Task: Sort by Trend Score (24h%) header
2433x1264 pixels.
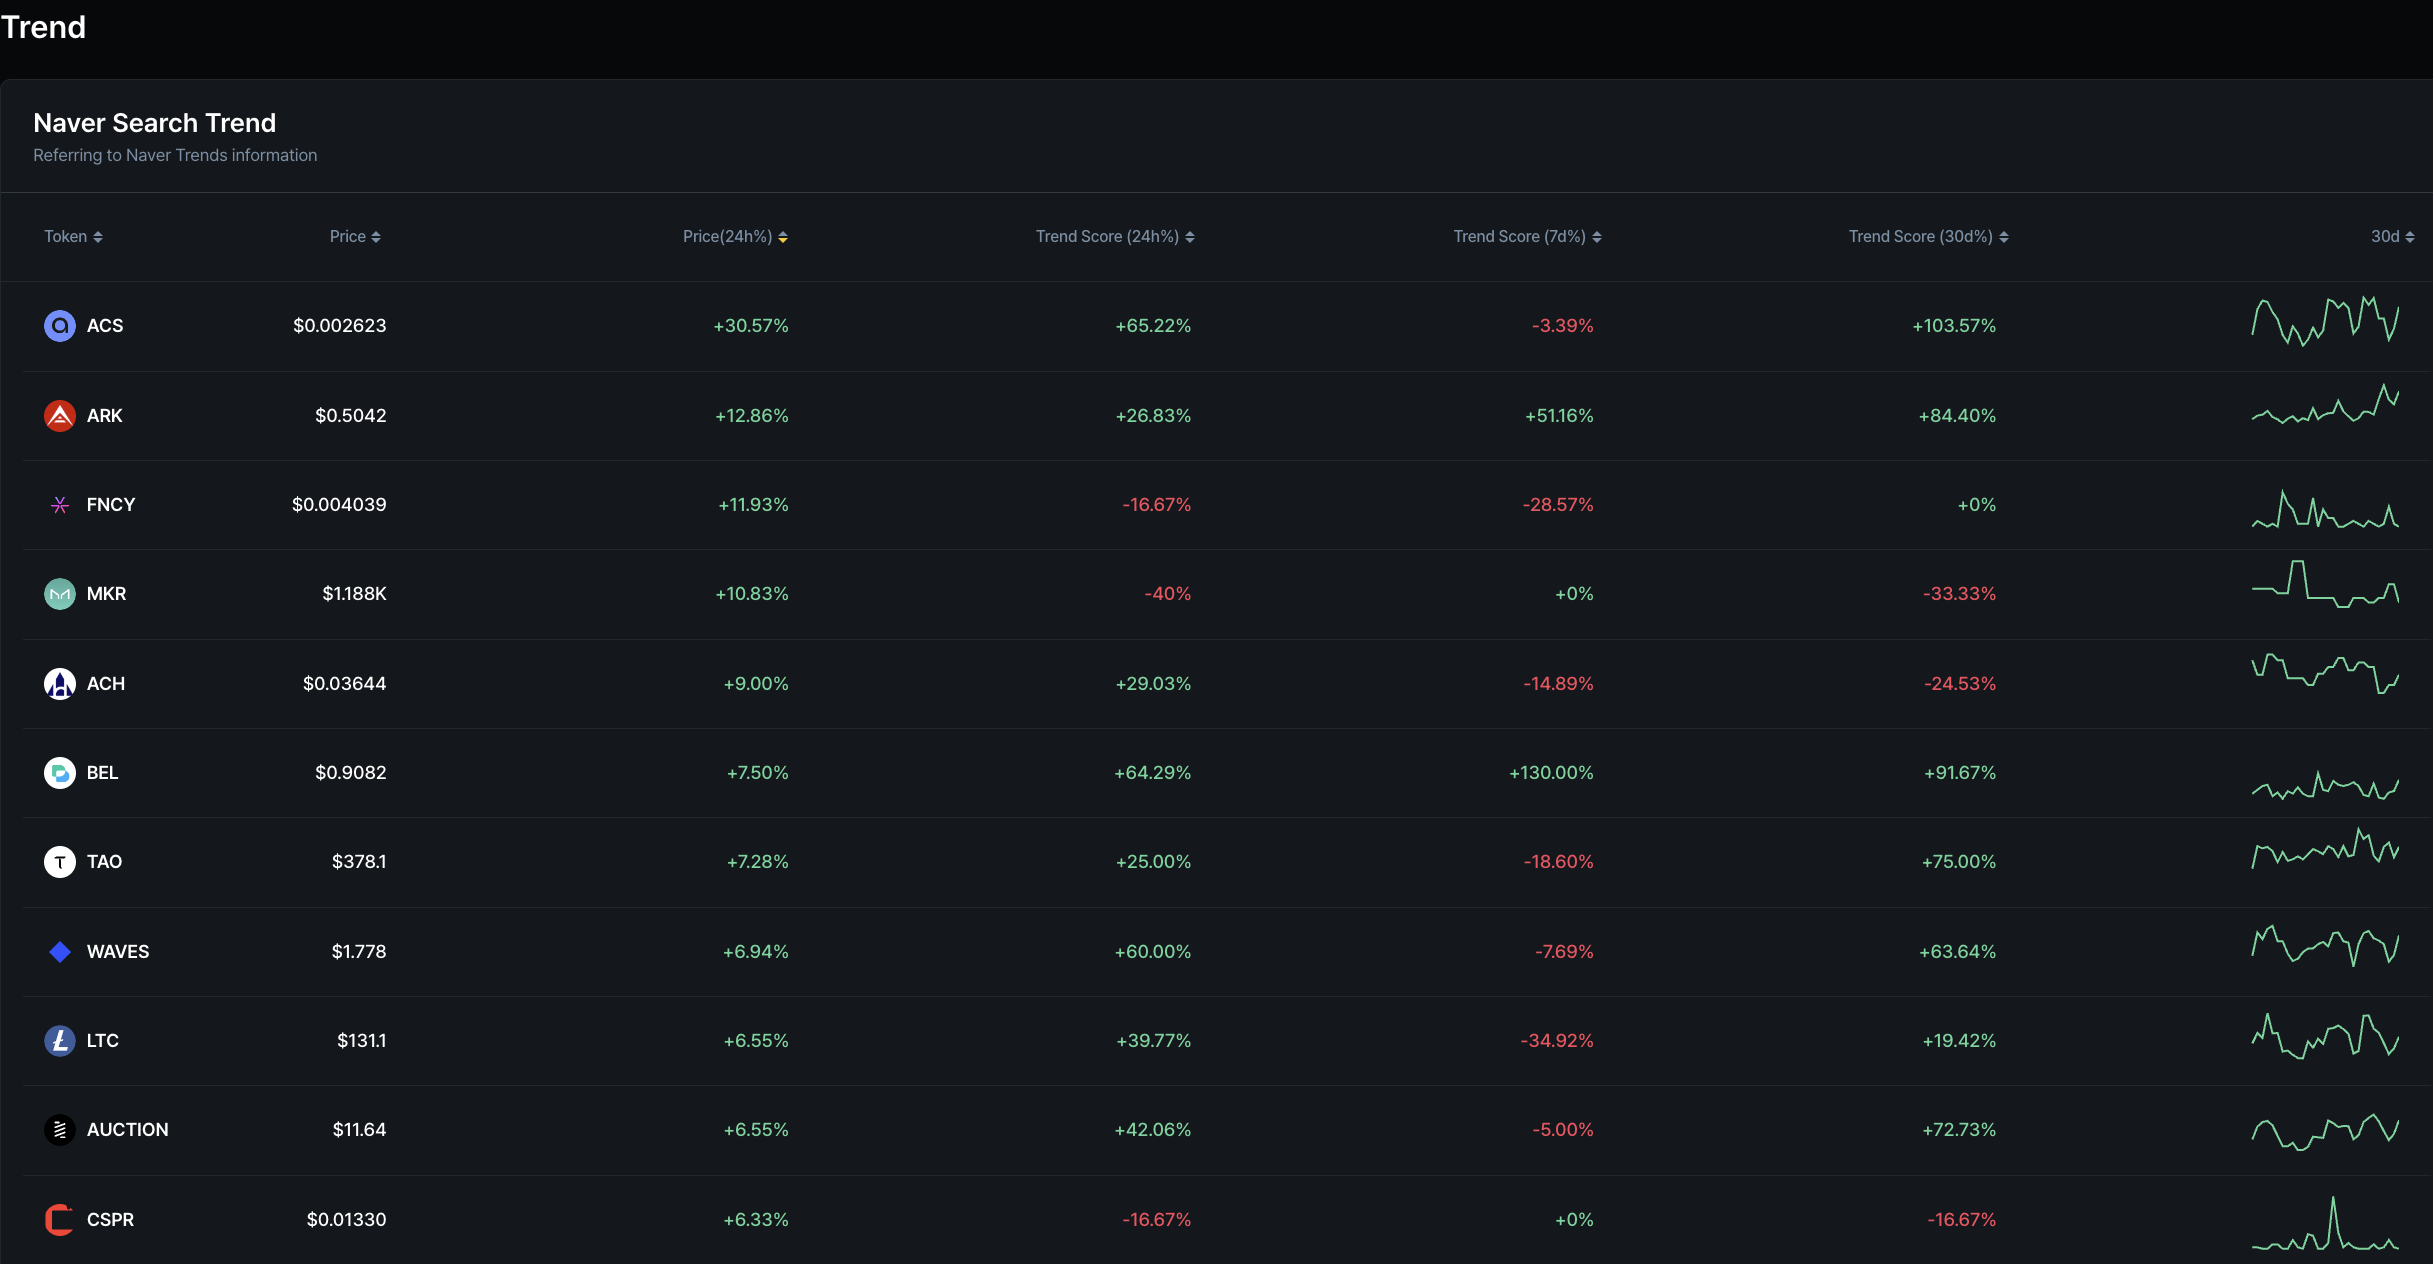Action: click(1115, 237)
